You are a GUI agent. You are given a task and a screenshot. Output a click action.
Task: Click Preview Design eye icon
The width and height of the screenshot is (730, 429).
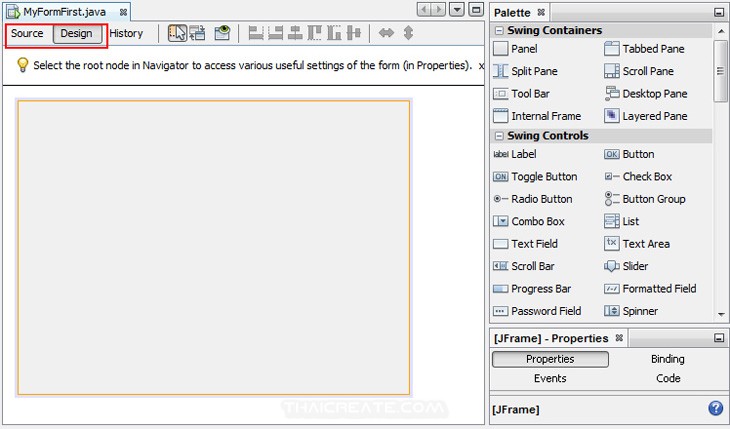223,33
